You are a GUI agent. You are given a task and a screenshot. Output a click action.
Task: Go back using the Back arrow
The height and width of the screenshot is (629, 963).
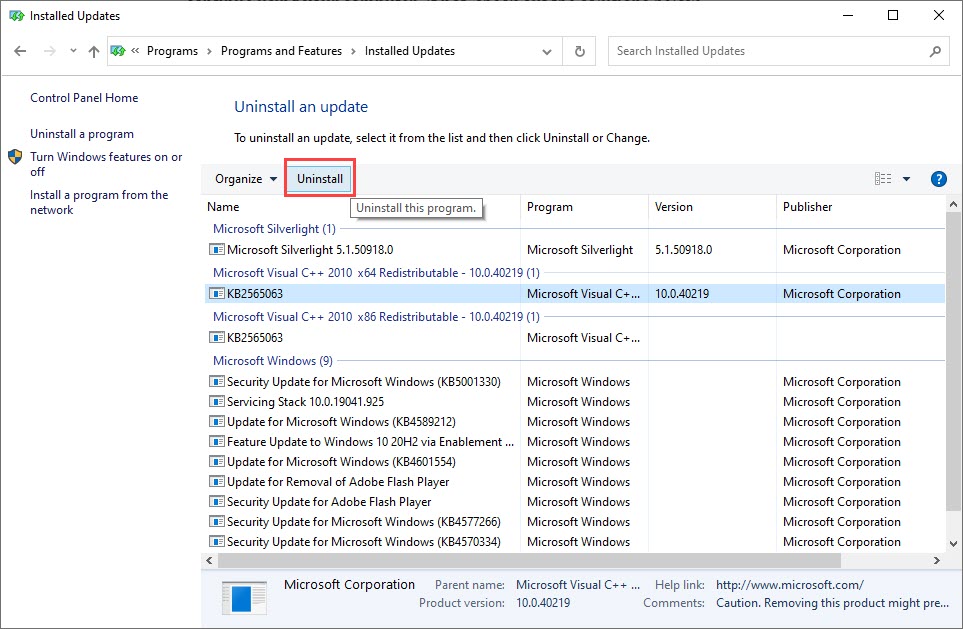tap(20, 51)
